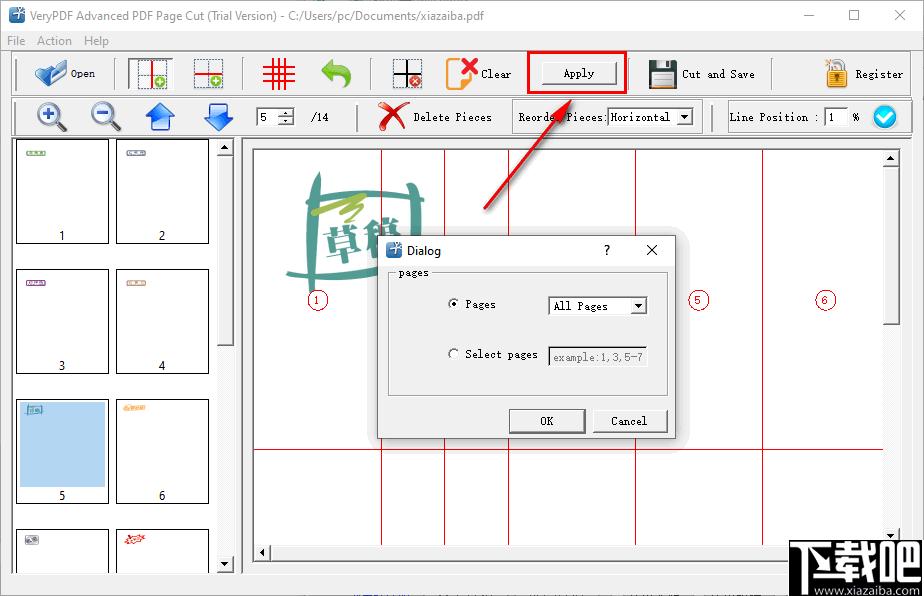The image size is (924, 596).
Task: Go to next page with down arrow
Action: click(218, 117)
